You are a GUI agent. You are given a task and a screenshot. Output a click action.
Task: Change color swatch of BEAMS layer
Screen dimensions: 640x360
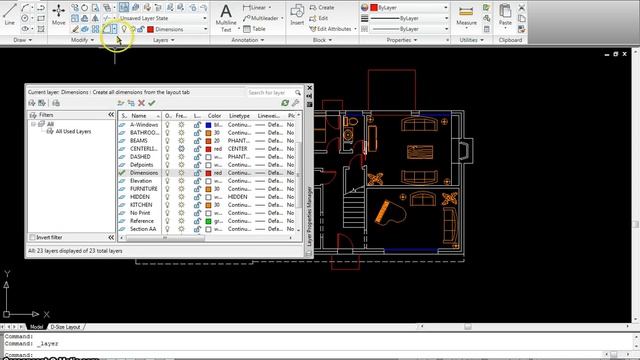(x=208, y=141)
